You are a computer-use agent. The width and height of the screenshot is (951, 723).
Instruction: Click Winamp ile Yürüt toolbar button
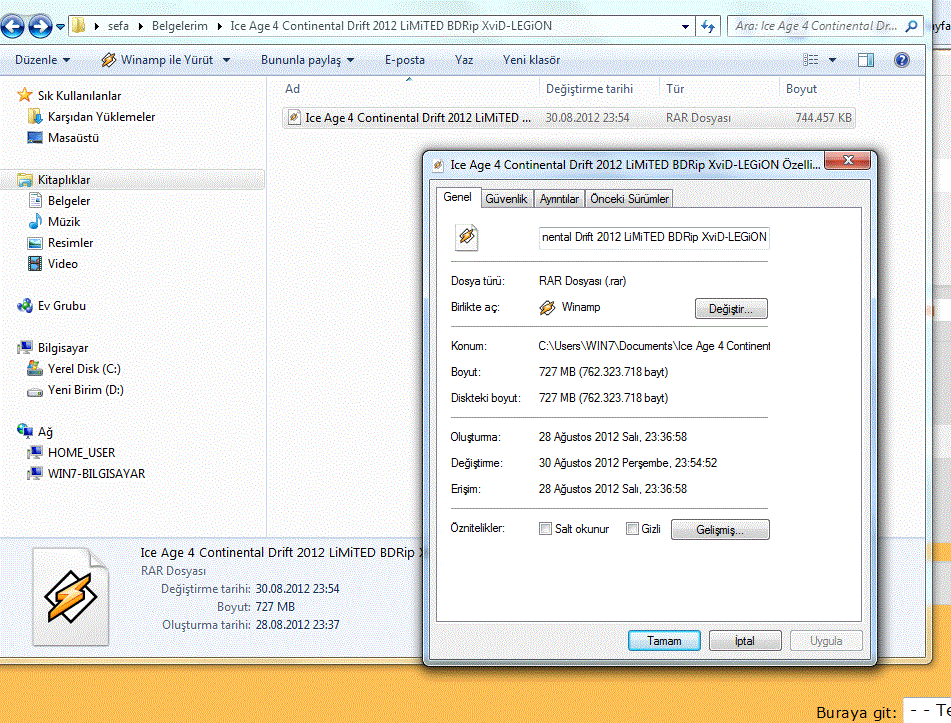[x=158, y=60]
